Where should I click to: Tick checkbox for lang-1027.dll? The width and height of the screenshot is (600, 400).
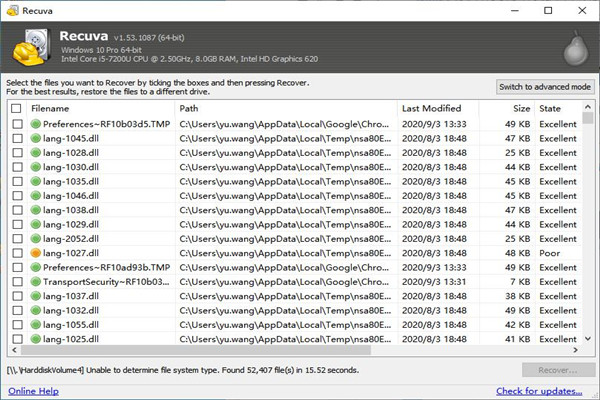[x=17, y=253]
